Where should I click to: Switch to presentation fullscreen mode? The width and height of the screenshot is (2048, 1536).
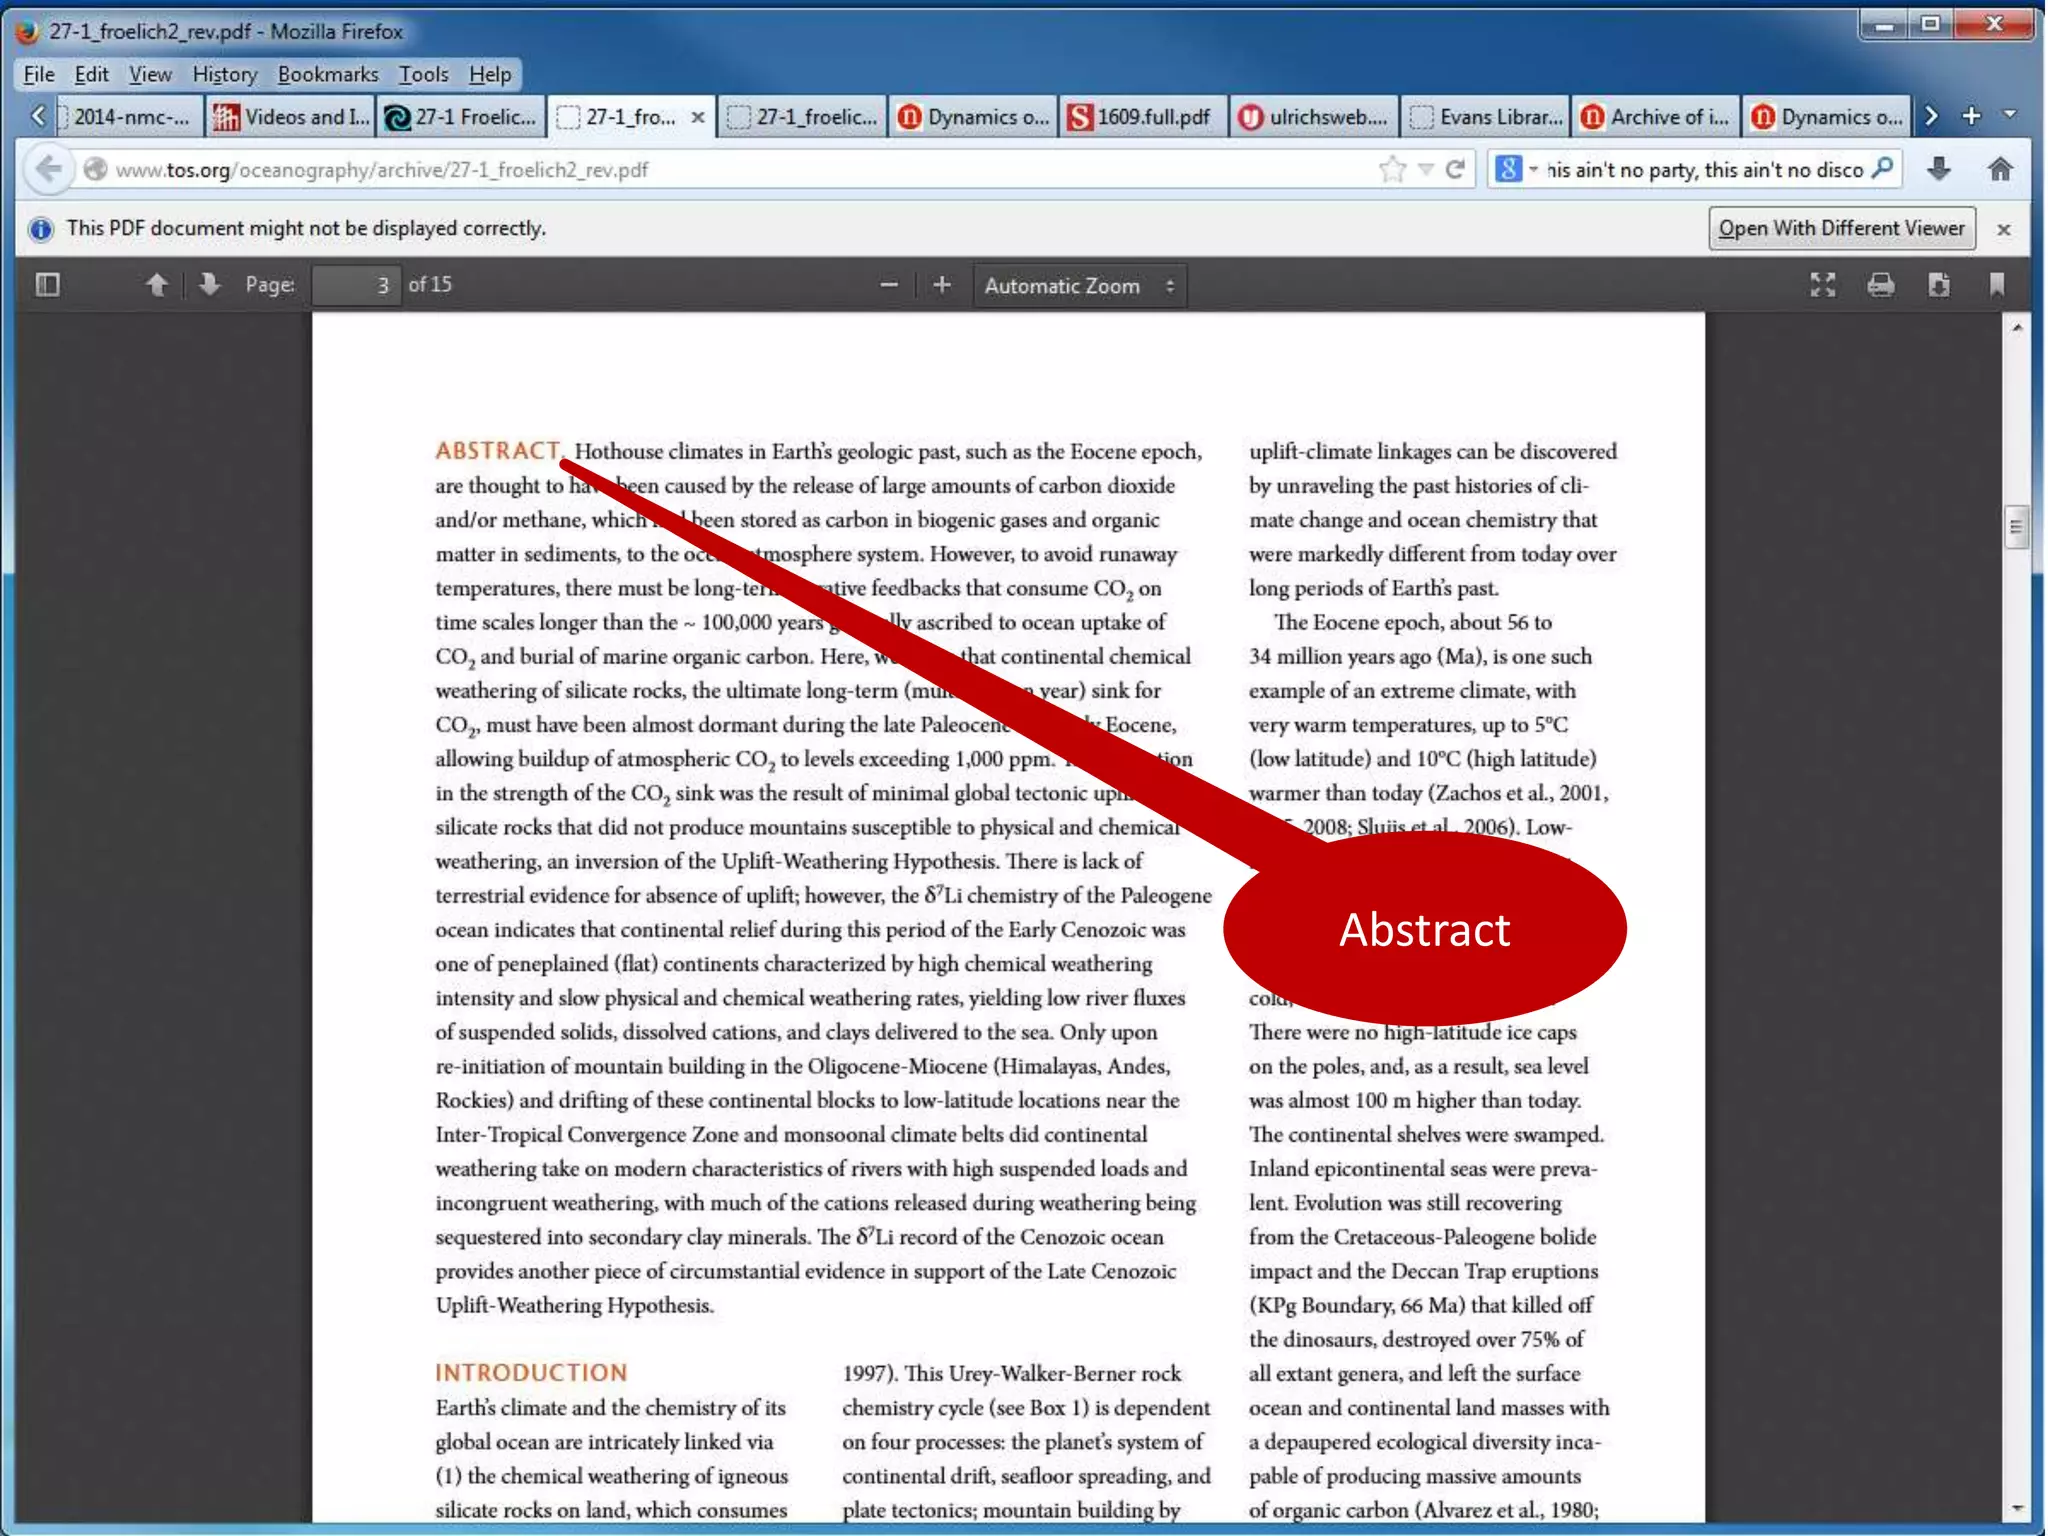point(1822,285)
